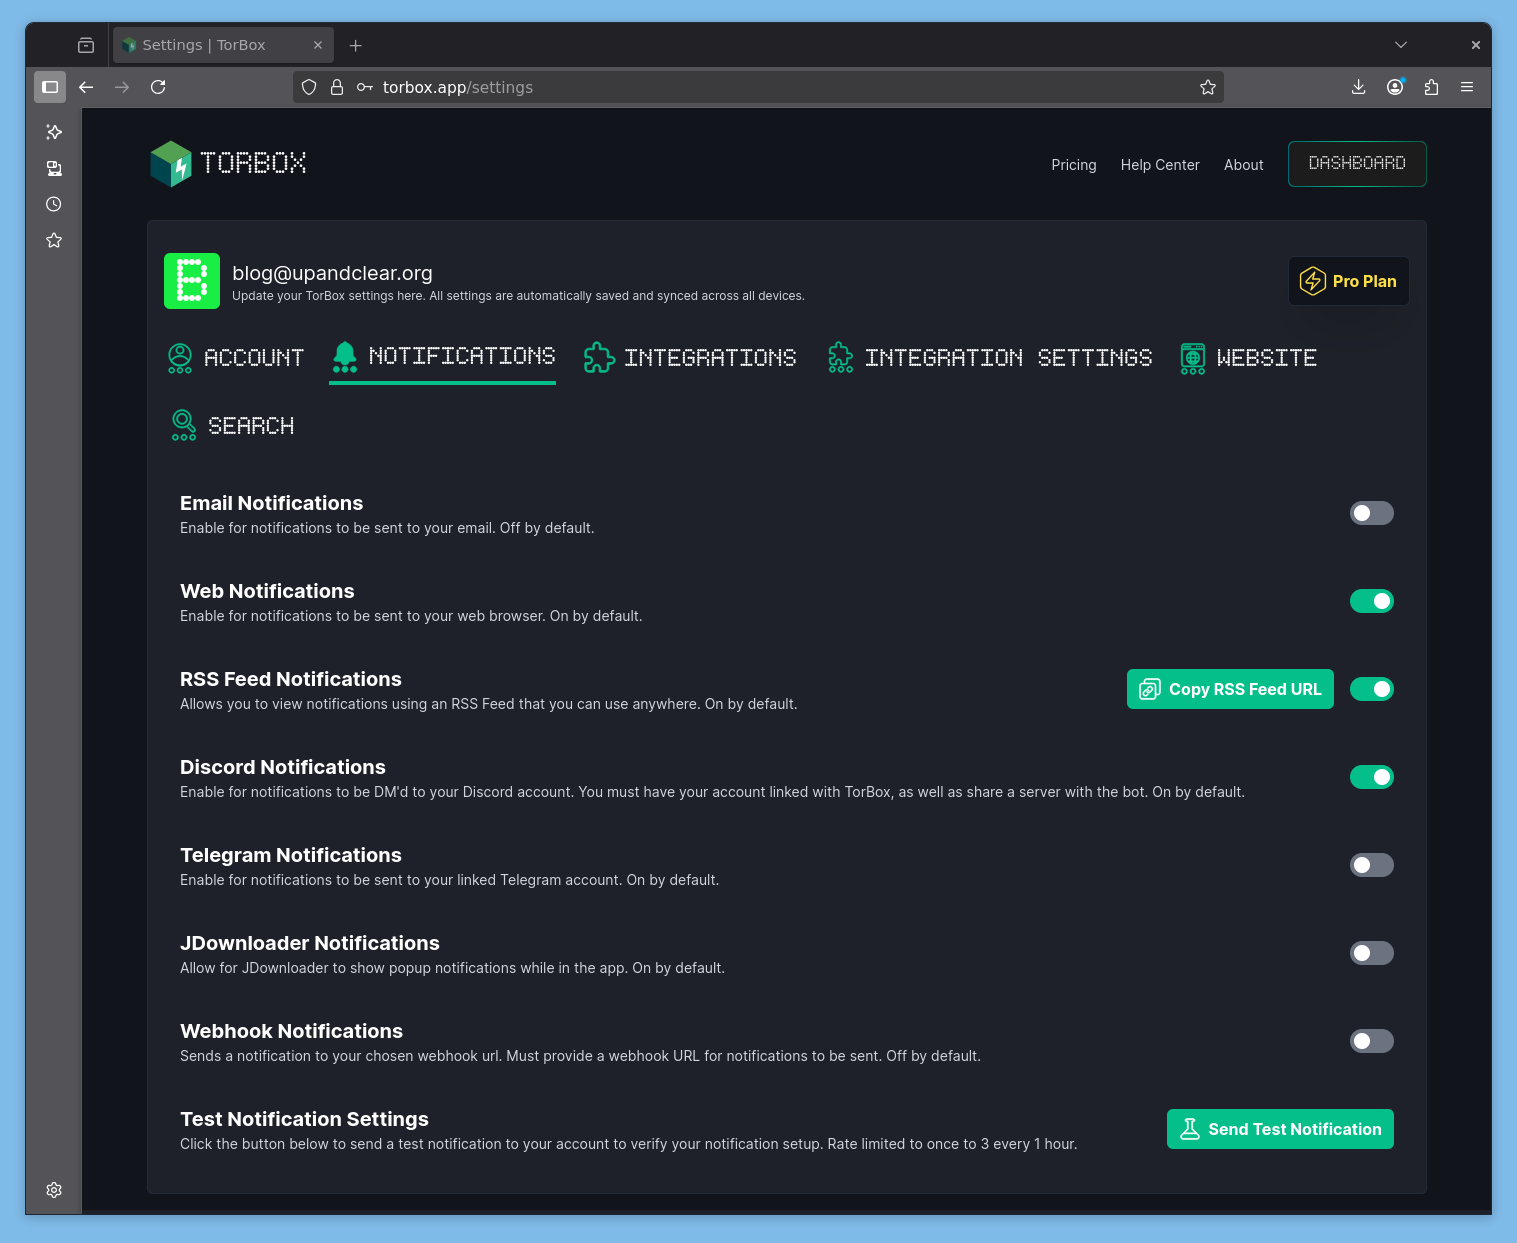Click the green B account avatar
Screen dimensions: 1517x1243
(192, 281)
